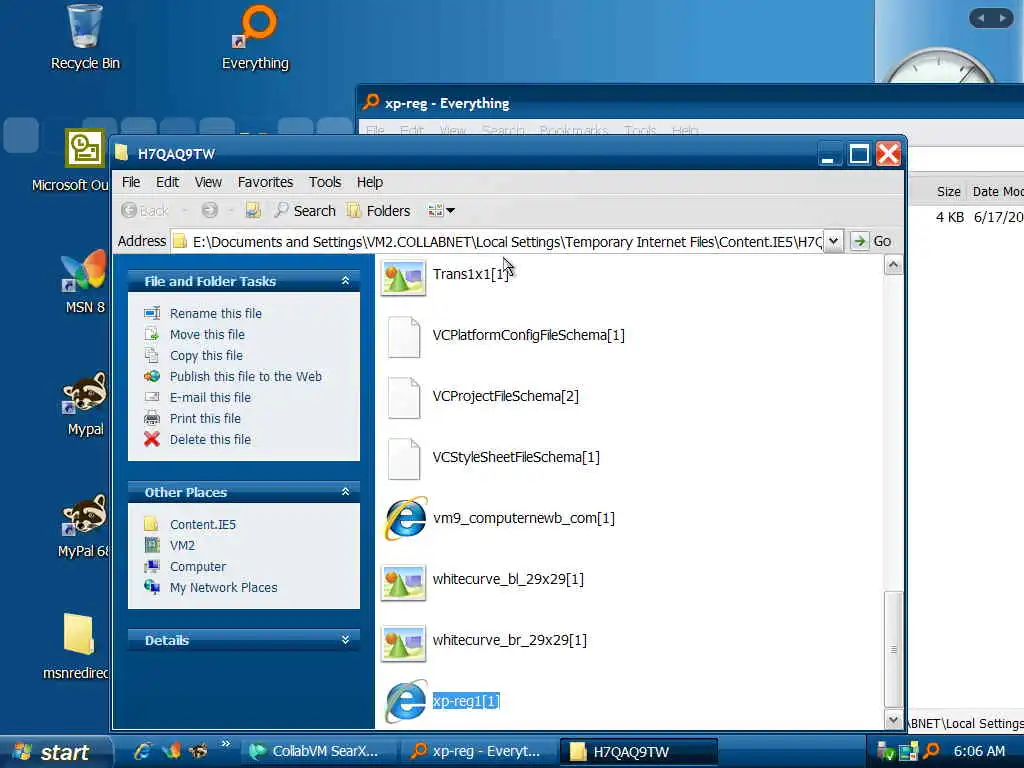Open the Edit menu in H7QAQ9TW
Image resolution: width=1024 pixels, height=768 pixels.
[167, 182]
